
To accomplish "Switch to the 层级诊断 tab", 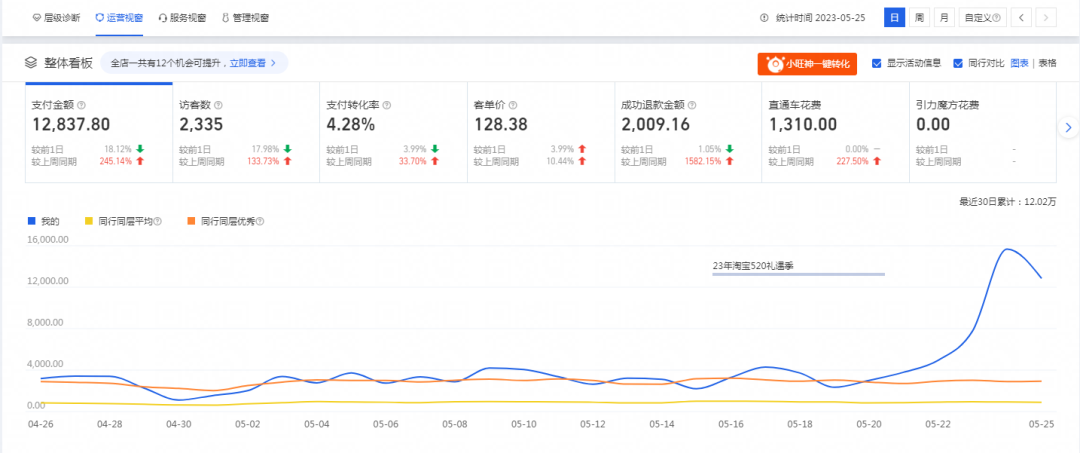I will [x=57, y=18].
